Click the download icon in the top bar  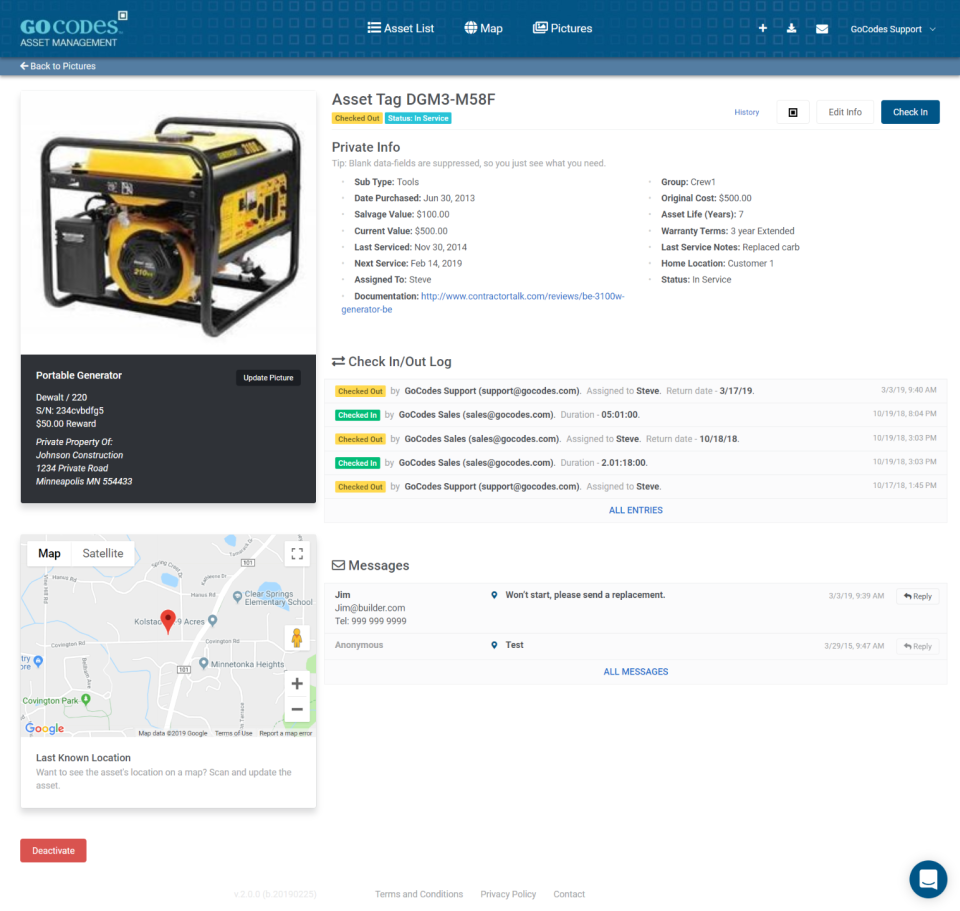pyautogui.click(x=791, y=28)
